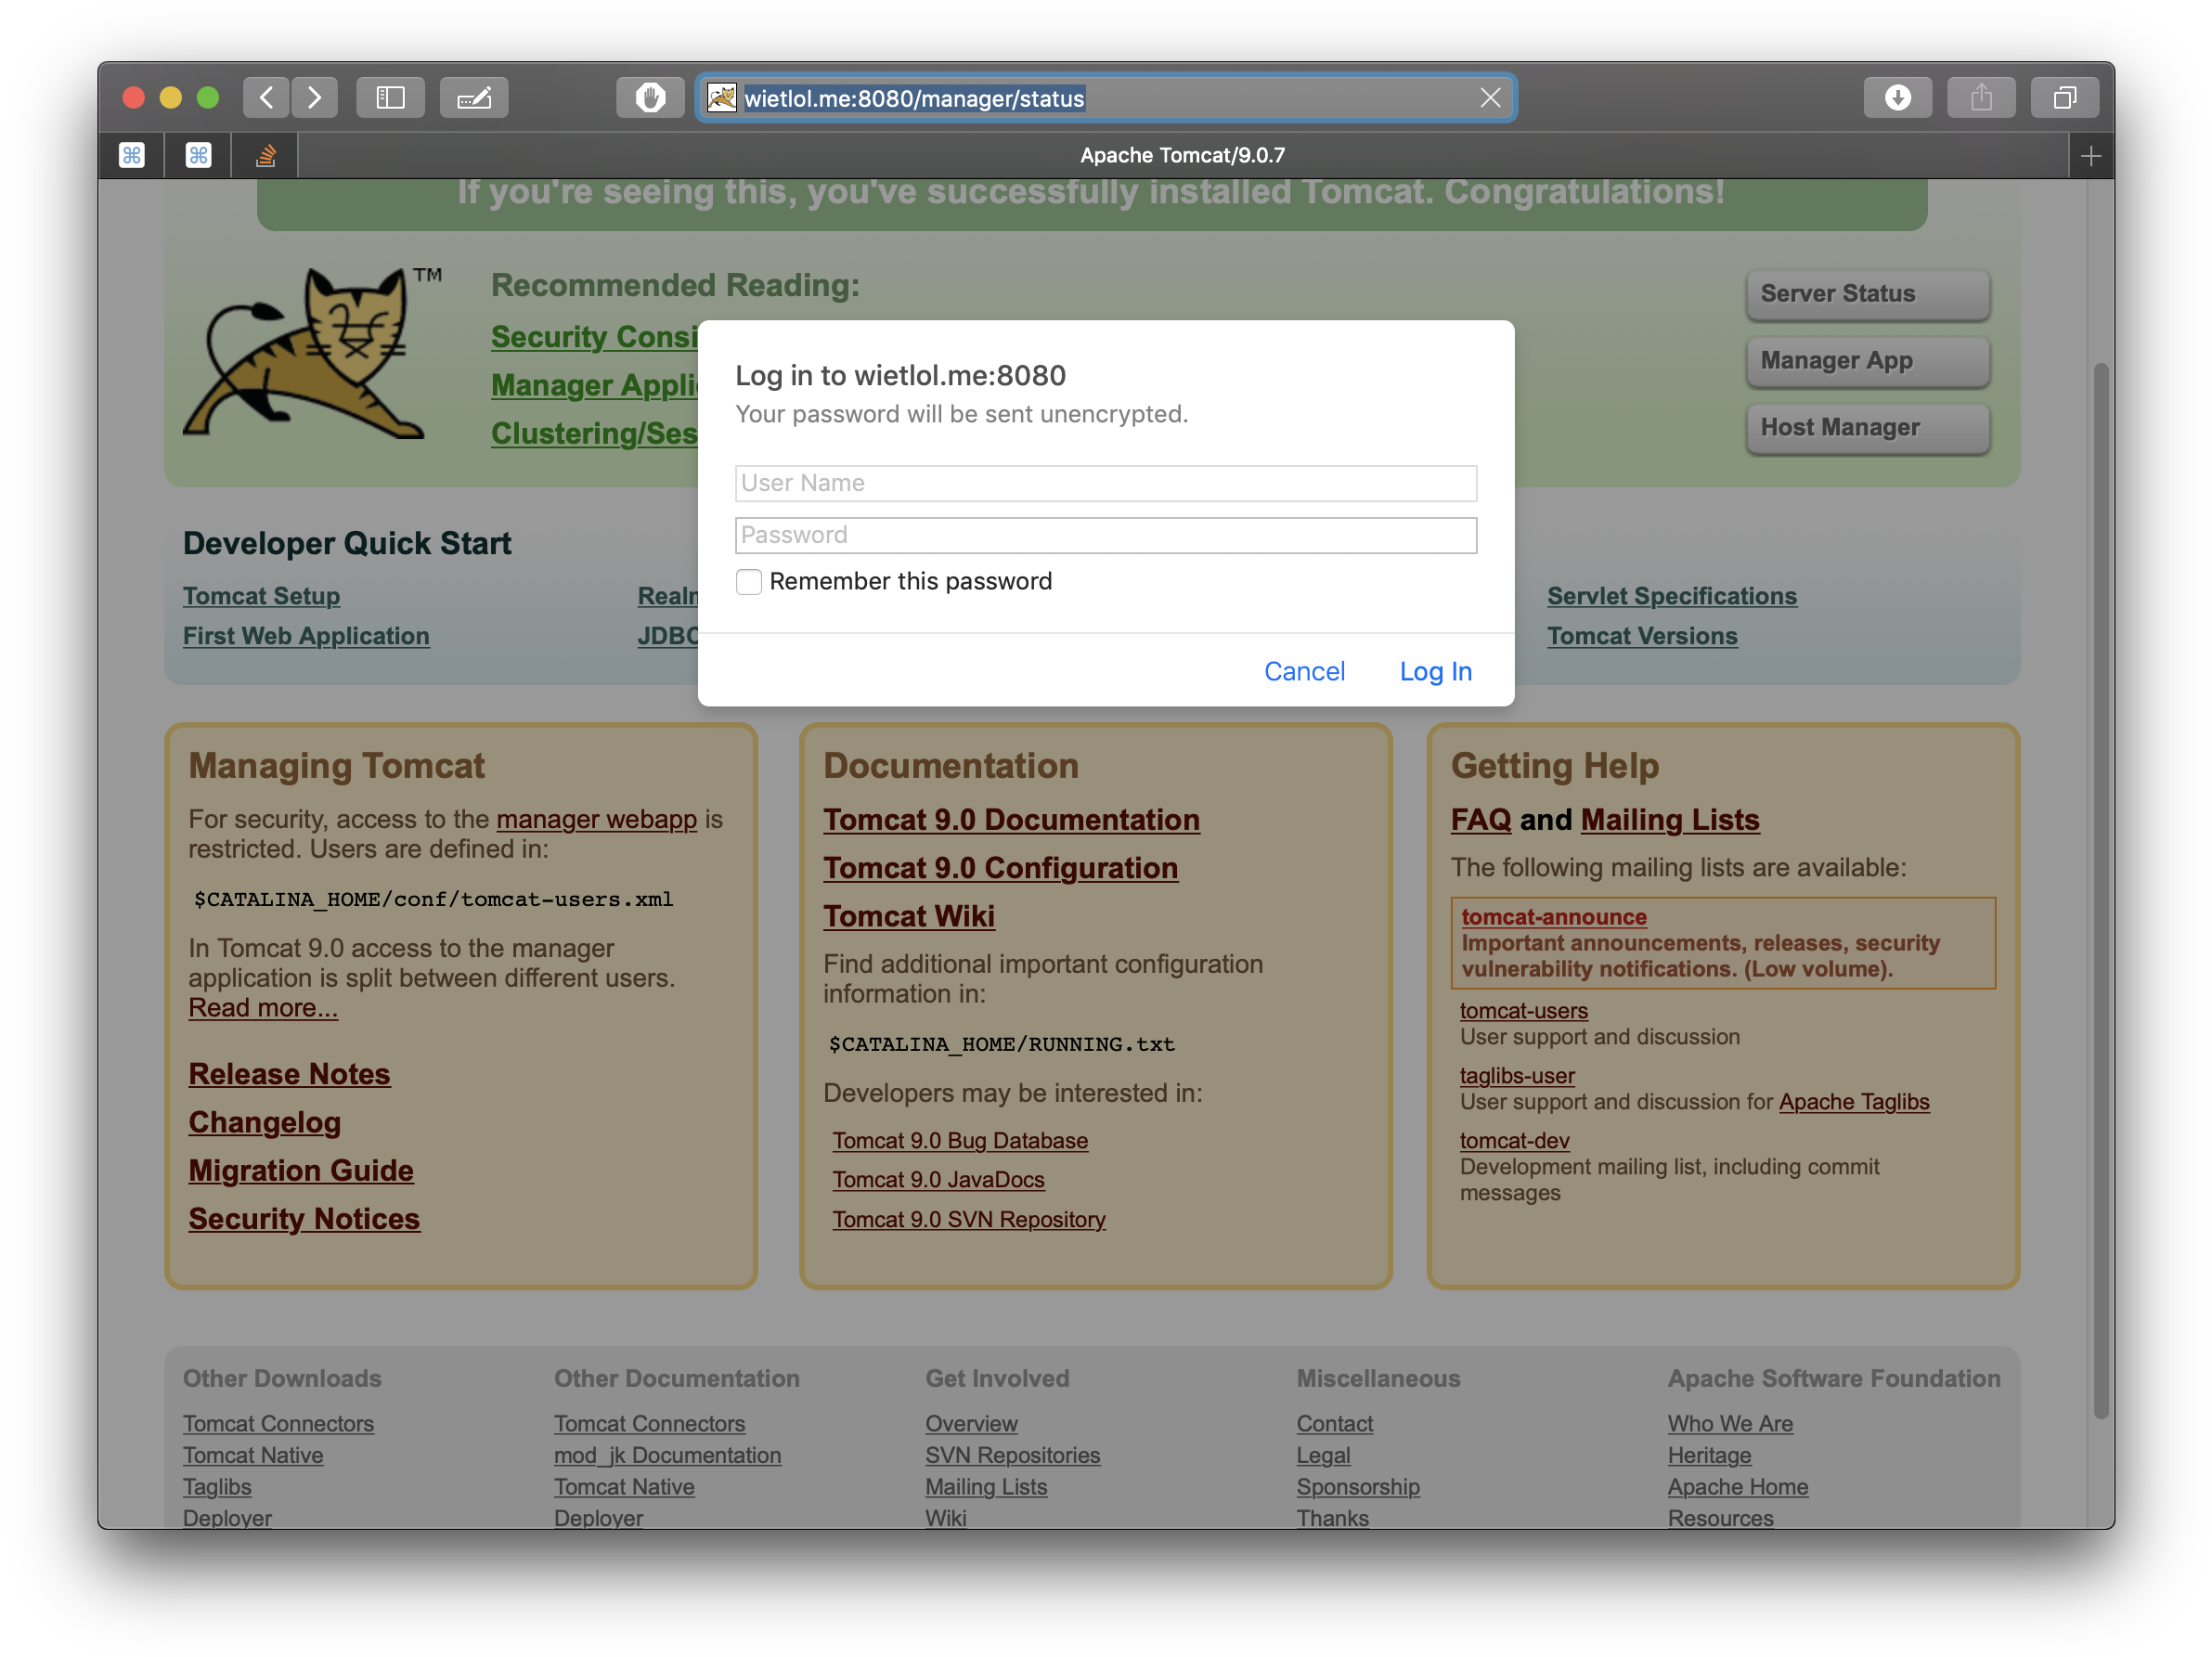Open taglibs-user mailing list link
Image resolution: width=2212 pixels, height=1657 pixels.
coord(1517,1075)
